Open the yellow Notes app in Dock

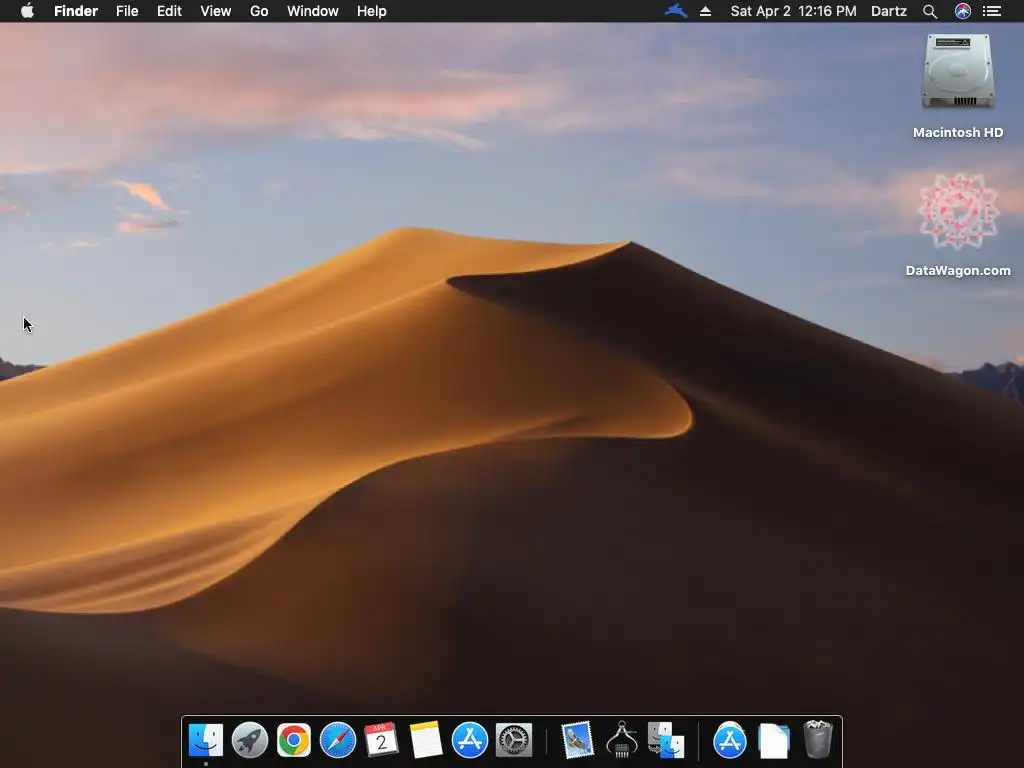click(426, 740)
